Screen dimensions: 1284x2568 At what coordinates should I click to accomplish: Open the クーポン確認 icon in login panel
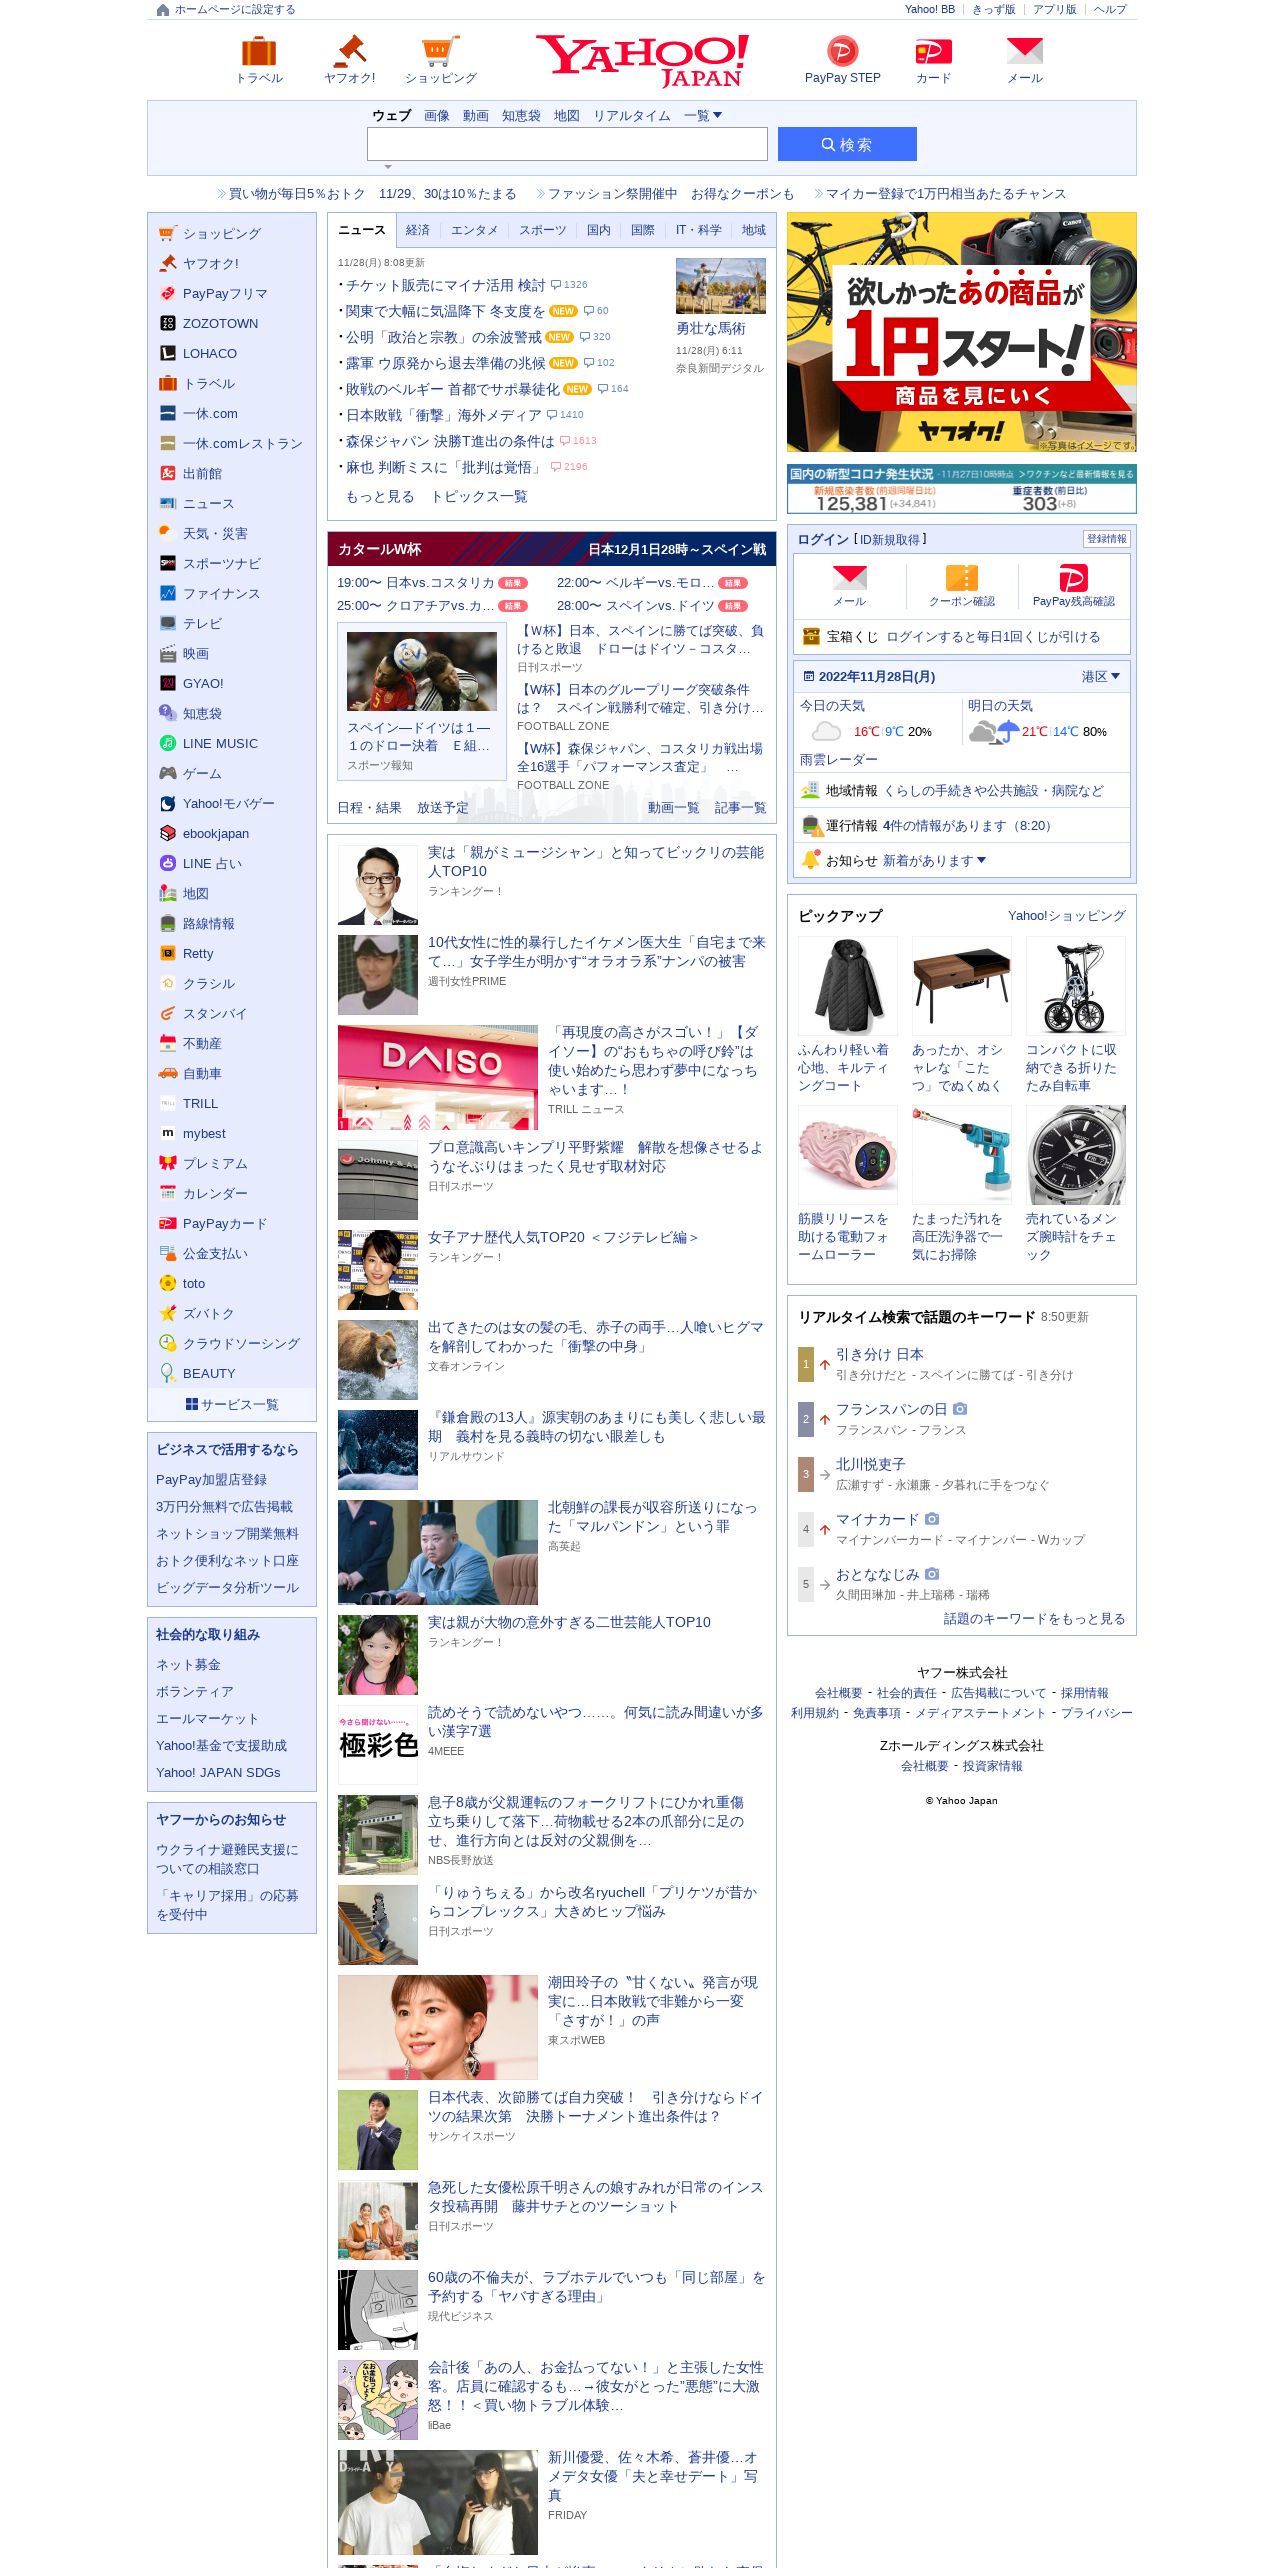pyautogui.click(x=962, y=578)
